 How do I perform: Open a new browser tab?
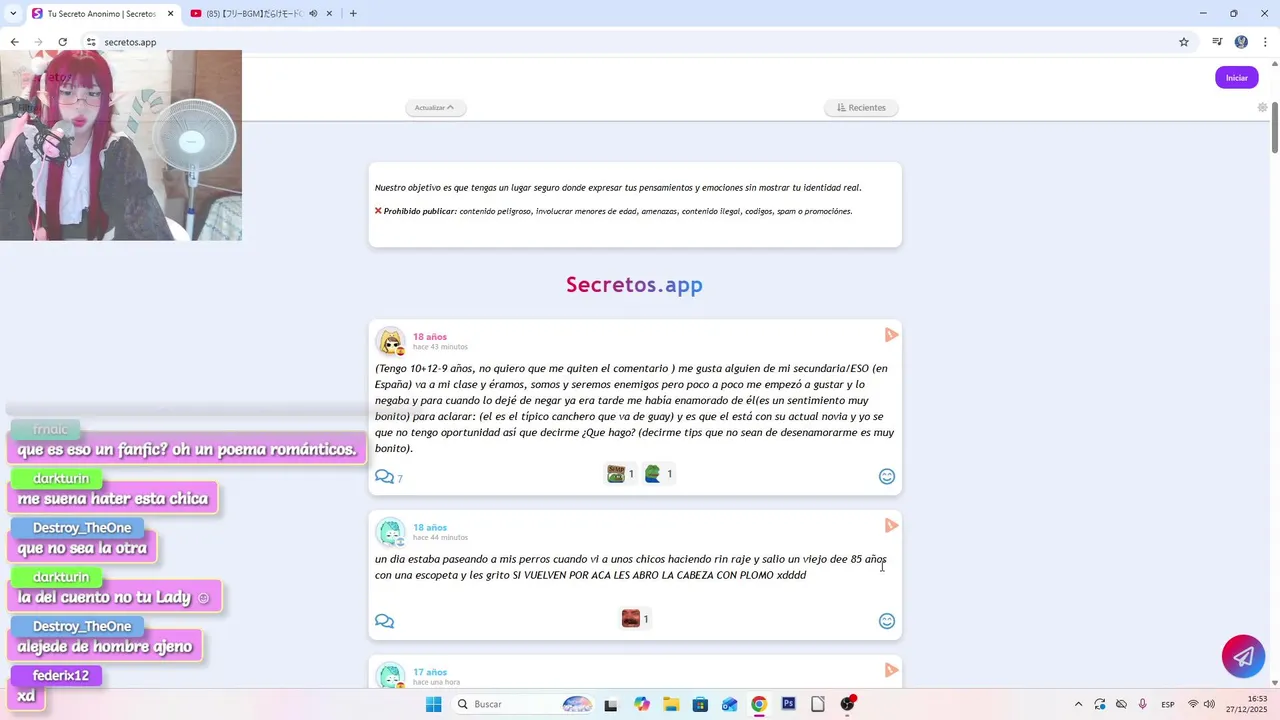353,14
